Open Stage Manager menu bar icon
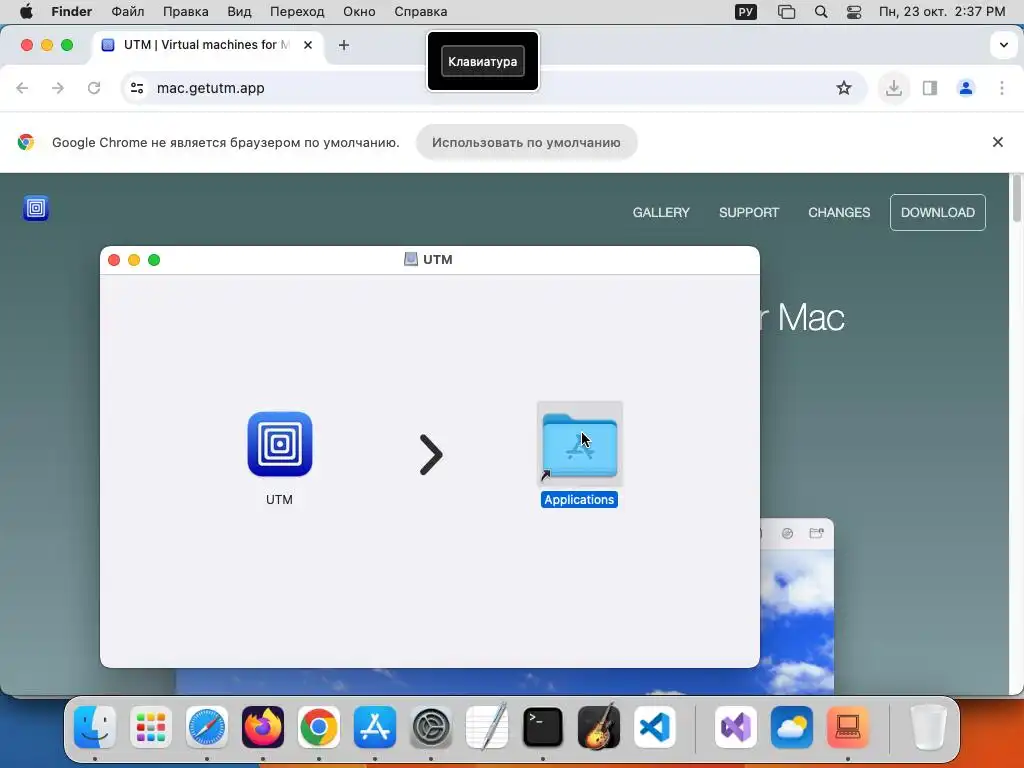 tap(786, 12)
